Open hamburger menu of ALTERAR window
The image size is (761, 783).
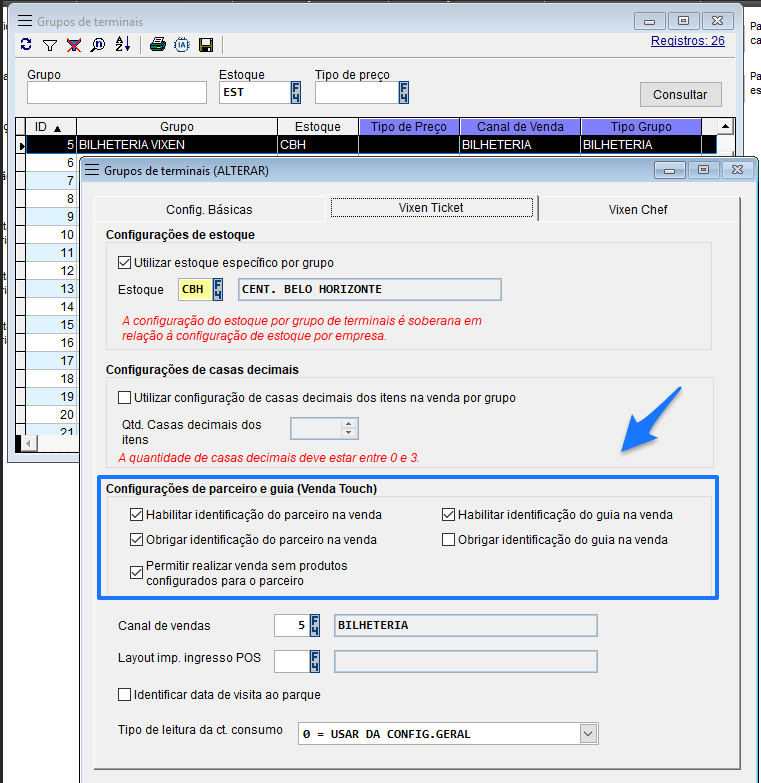click(x=92, y=170)
